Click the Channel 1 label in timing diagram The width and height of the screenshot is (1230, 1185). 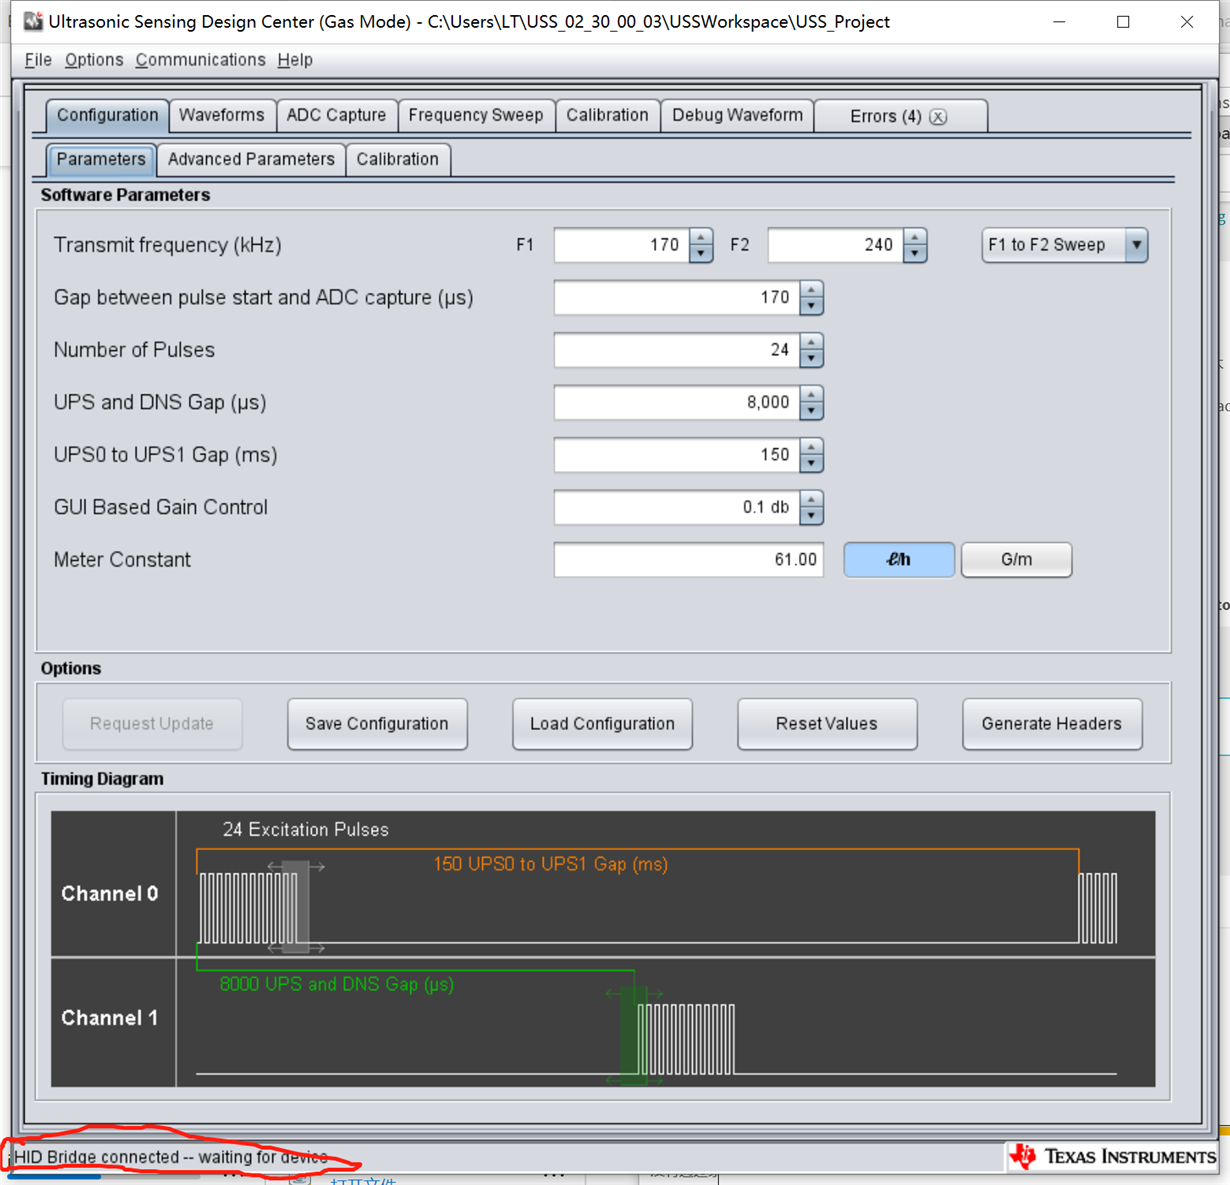pos(110,1018)
